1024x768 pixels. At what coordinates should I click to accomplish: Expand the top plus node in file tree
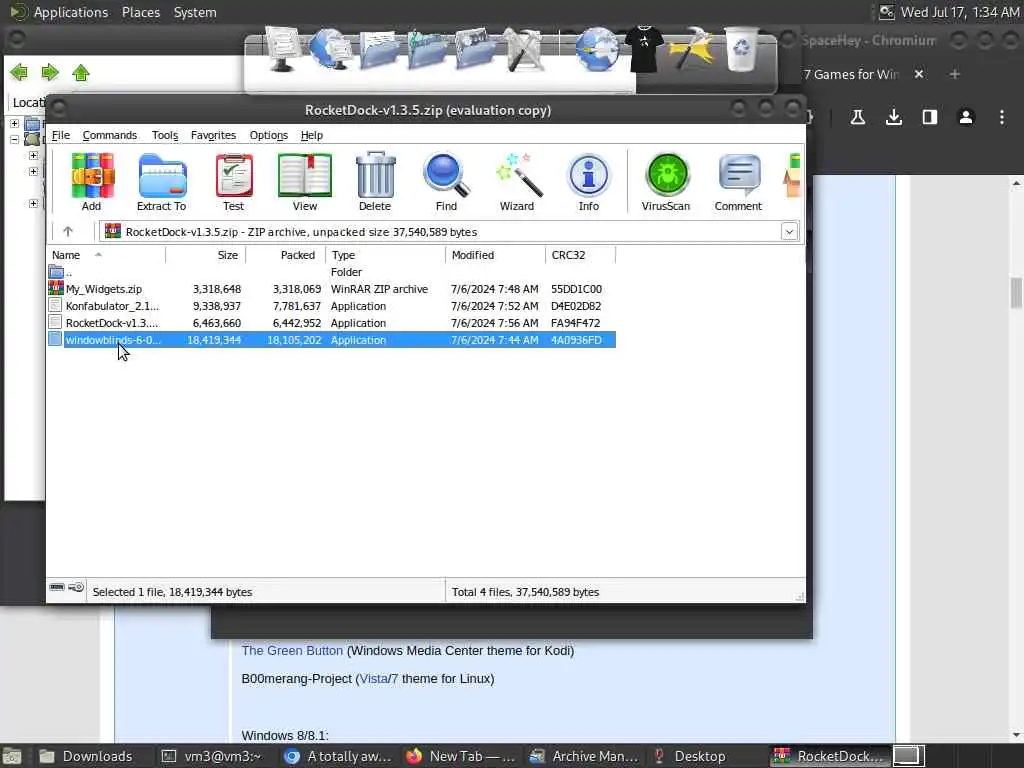point(14,123)
